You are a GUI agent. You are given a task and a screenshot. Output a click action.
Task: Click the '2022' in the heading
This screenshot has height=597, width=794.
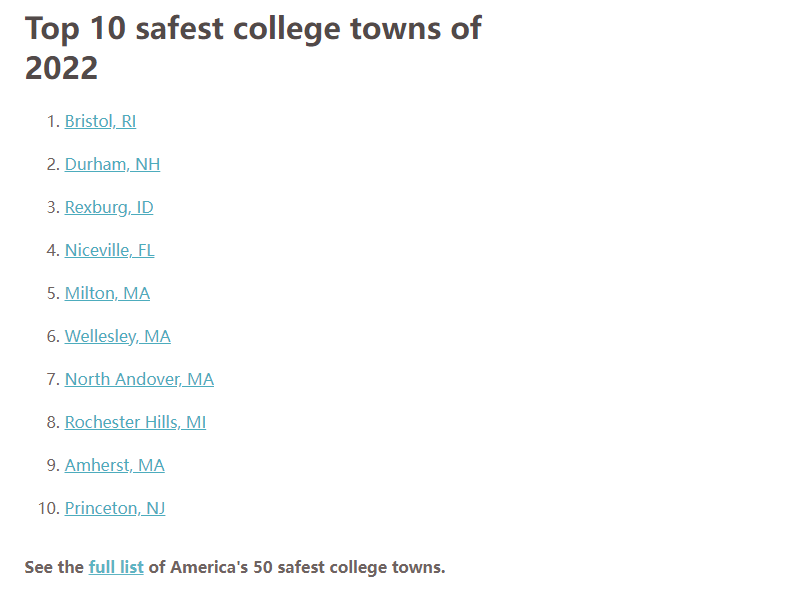coord(61,68)
